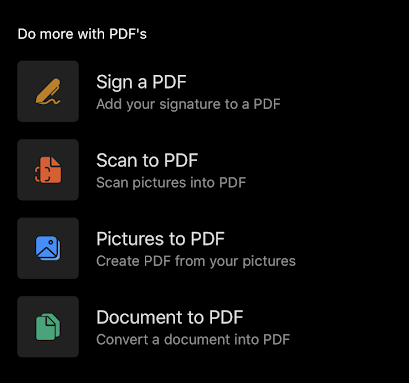The width and height of the screenshot is (409, 383).
Task: Click 'Add your signature to a PDF' description
Action: 188,104
